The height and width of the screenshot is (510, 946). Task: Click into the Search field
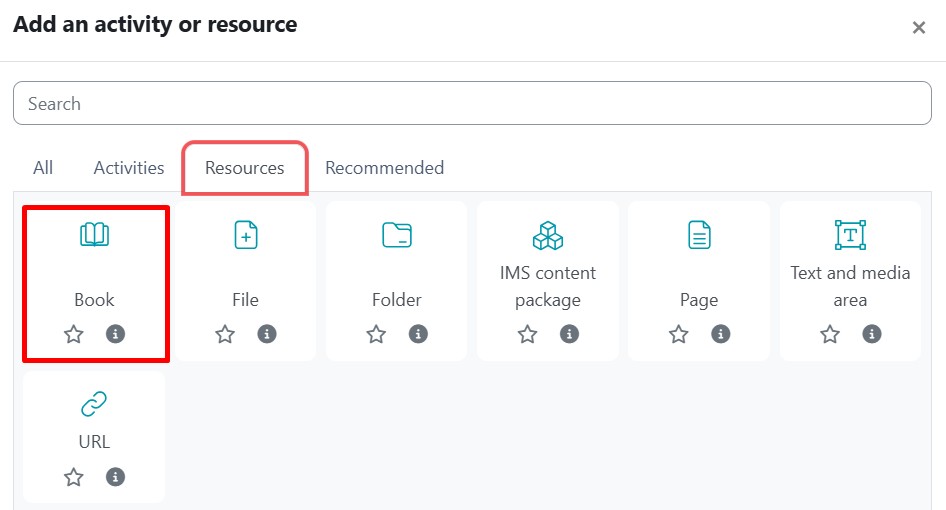pyautogui.click(x=472, y=104)
